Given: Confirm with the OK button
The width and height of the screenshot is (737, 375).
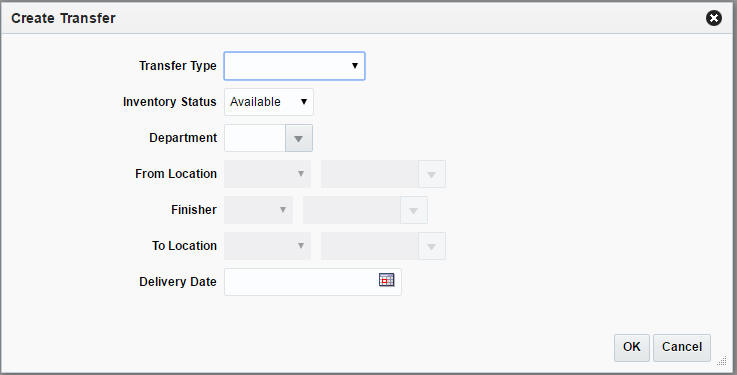Looking at the screenshot, I should [632, 348].
